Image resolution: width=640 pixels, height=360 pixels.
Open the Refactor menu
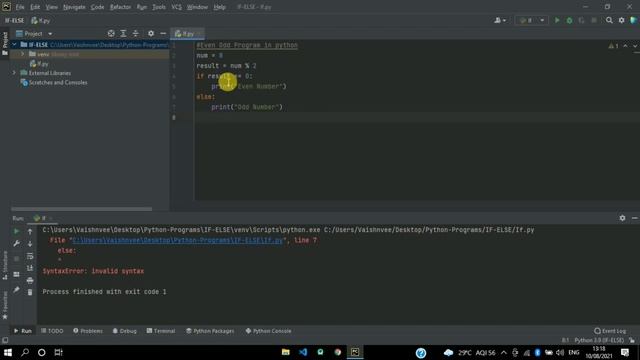[120, 7]
